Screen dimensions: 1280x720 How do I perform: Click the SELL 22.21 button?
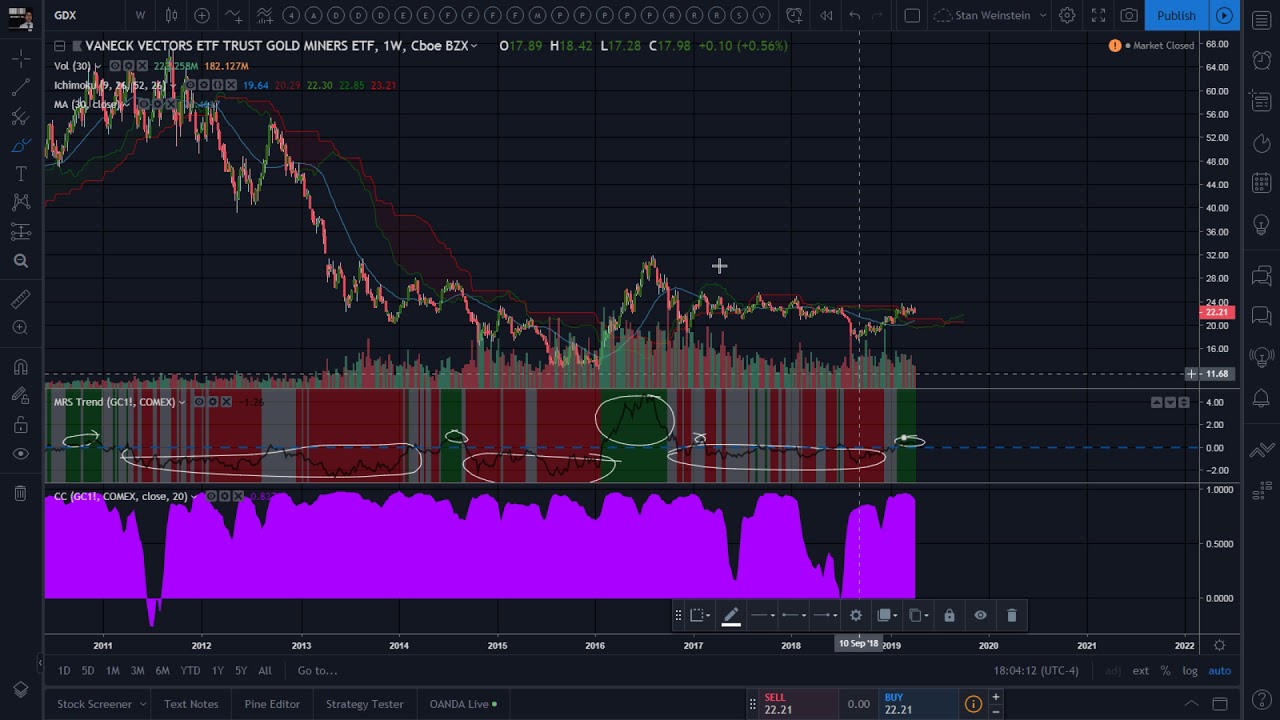pyautogui.click(x=796, y=704)
